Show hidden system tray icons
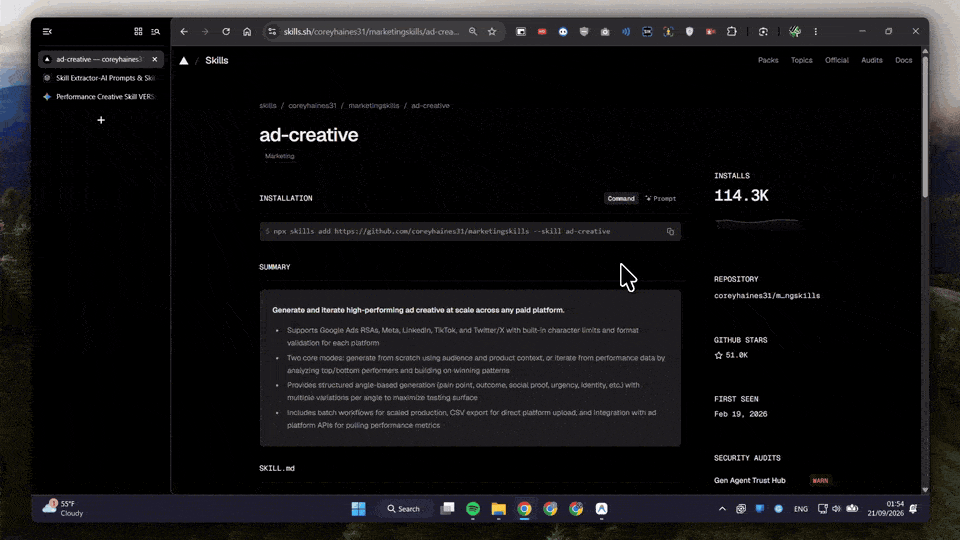The width and height of the screenshot is (960, 540). pyautogui.click(x=722, y=509)
